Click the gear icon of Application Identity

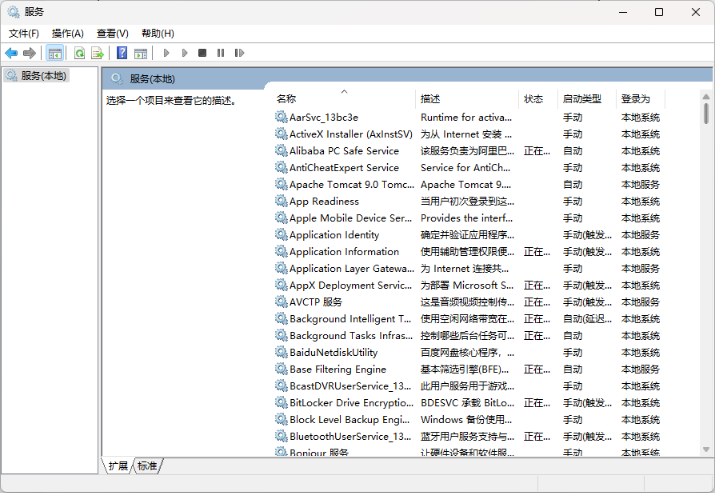point(281,234)
